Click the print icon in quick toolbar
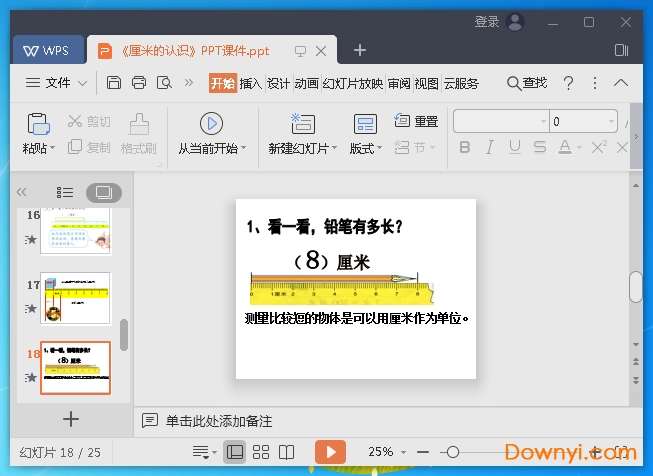This screenshot has width=653, height=476. click(x=139, y=83)
